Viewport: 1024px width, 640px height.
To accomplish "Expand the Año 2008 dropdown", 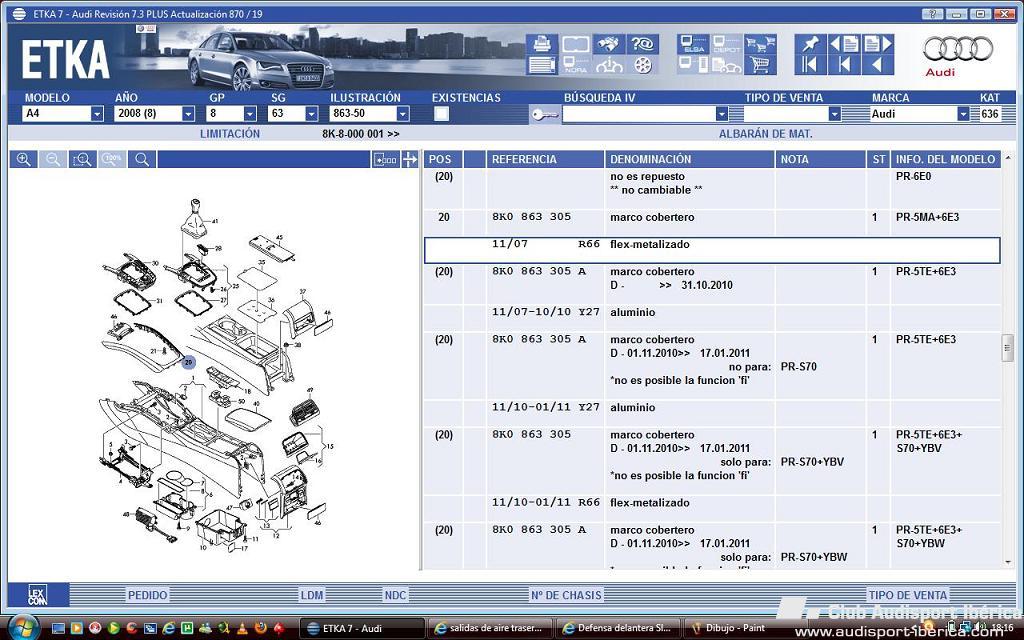I will [188, 114].
